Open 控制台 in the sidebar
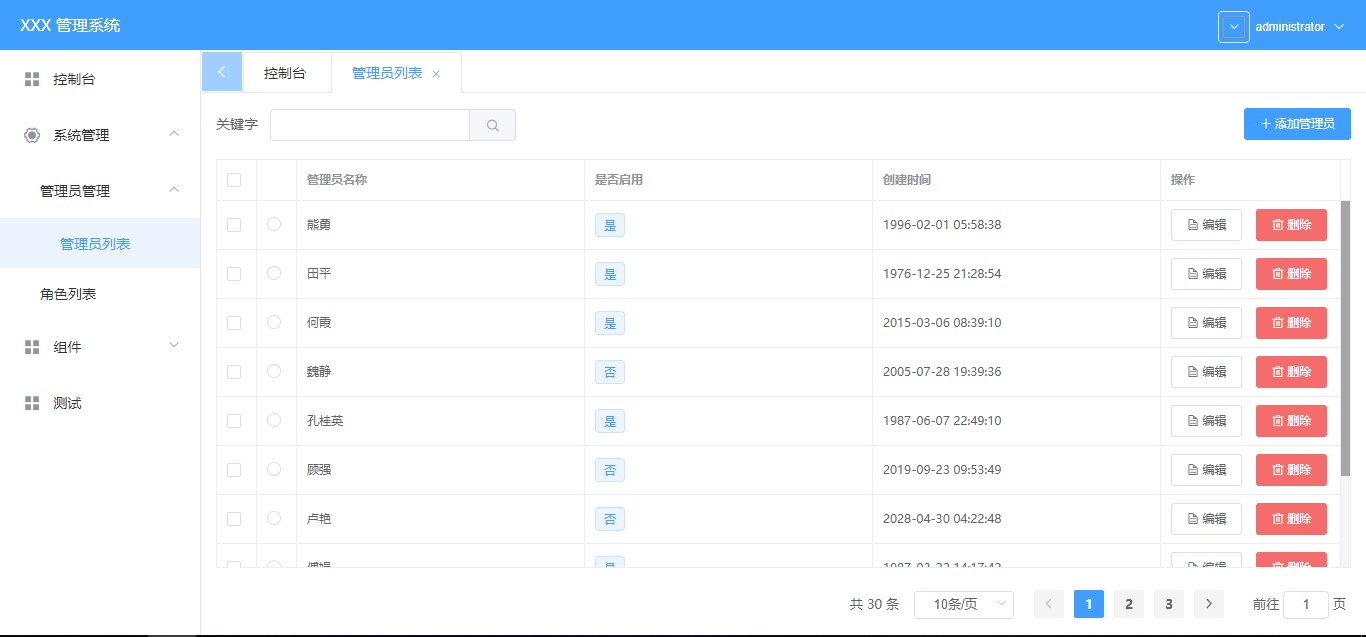The width and height of the screenshot is (1366, 637). (x=100, y=79)
